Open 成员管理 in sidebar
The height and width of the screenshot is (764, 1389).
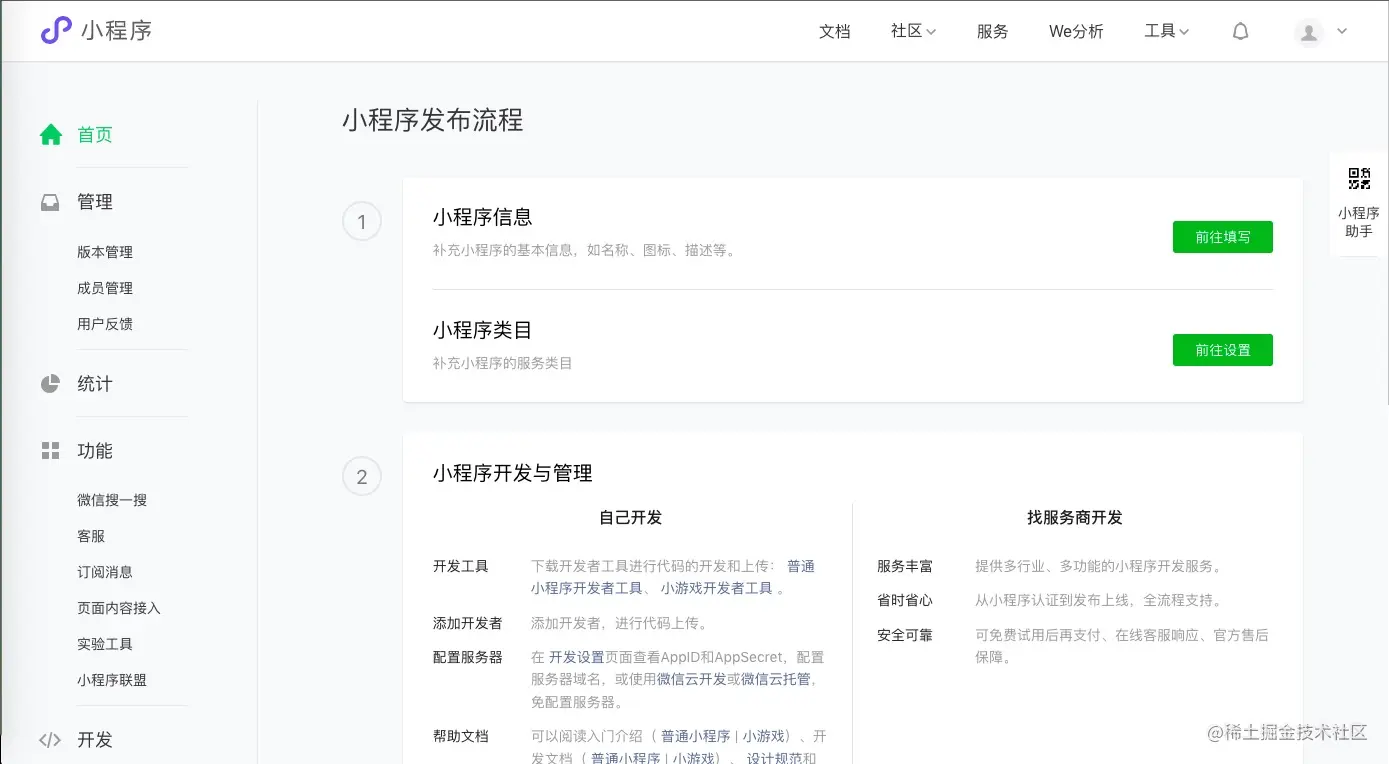click(x=105, y=288)
